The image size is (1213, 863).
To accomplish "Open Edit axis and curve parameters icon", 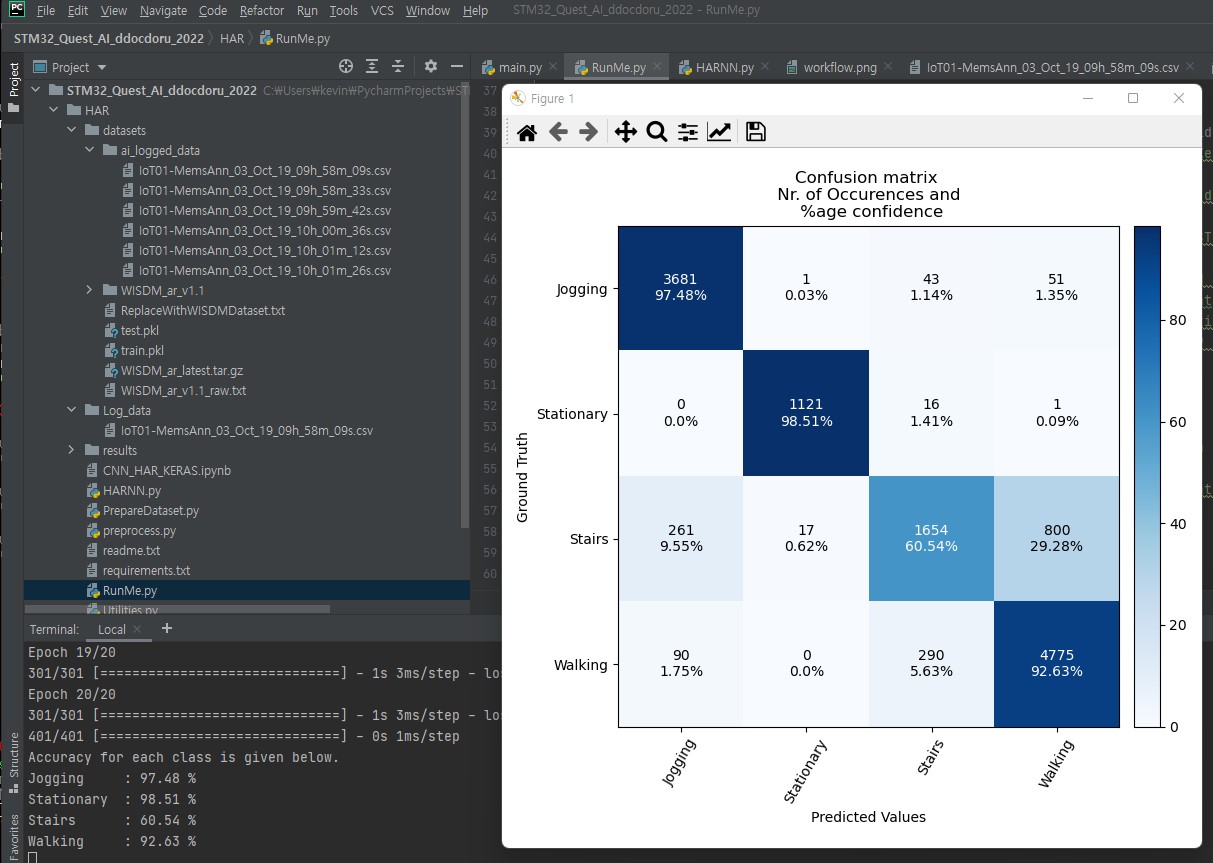I will tap(719, 132).
